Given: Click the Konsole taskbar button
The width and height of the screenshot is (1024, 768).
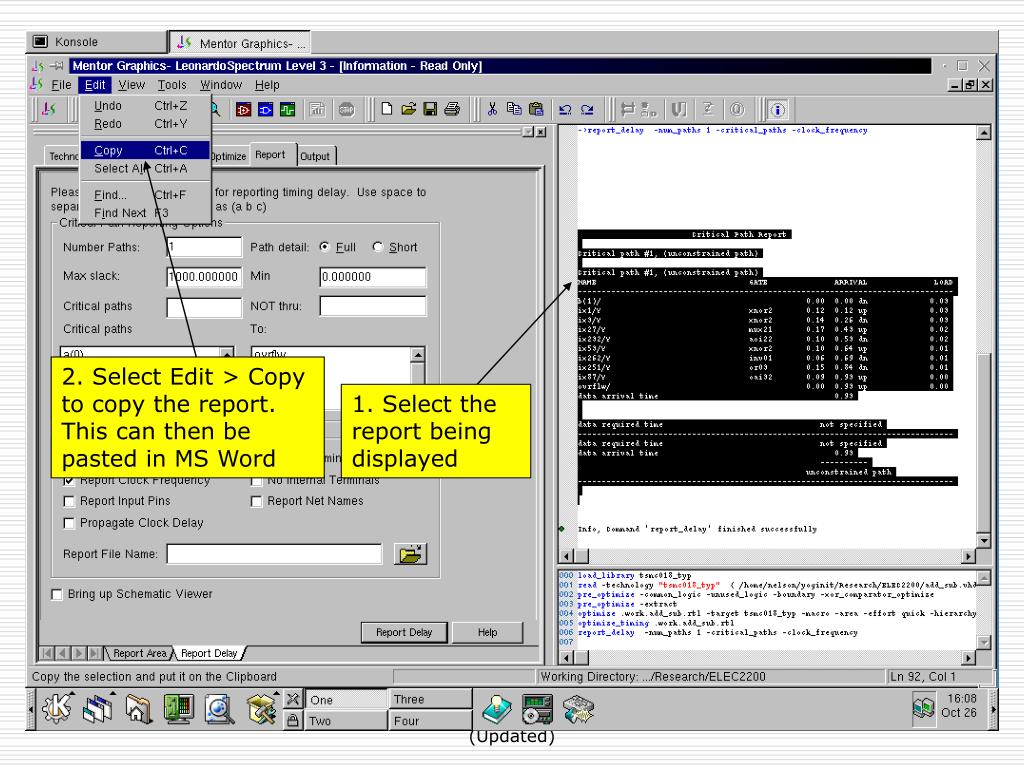Looking at the screenshot, I should 97,42.
